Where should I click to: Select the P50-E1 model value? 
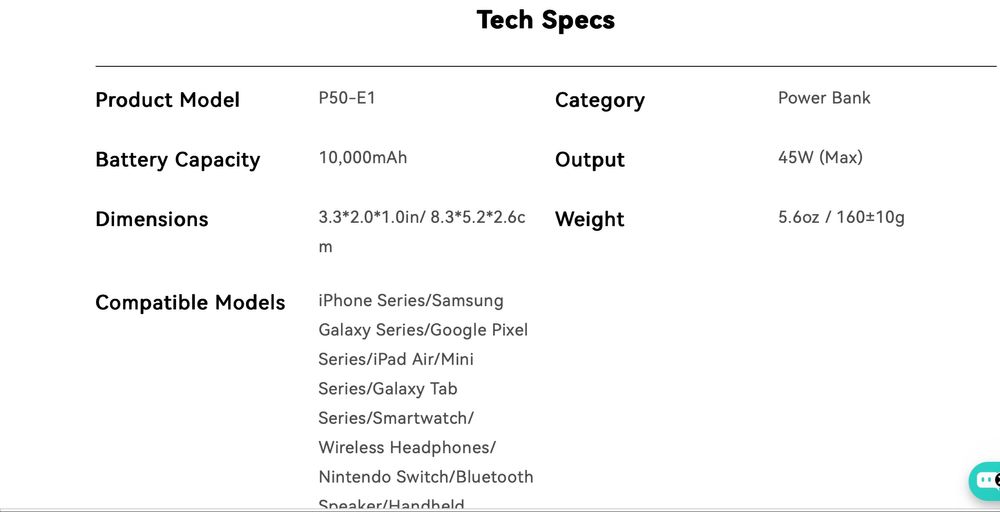(x=347, y=98)
